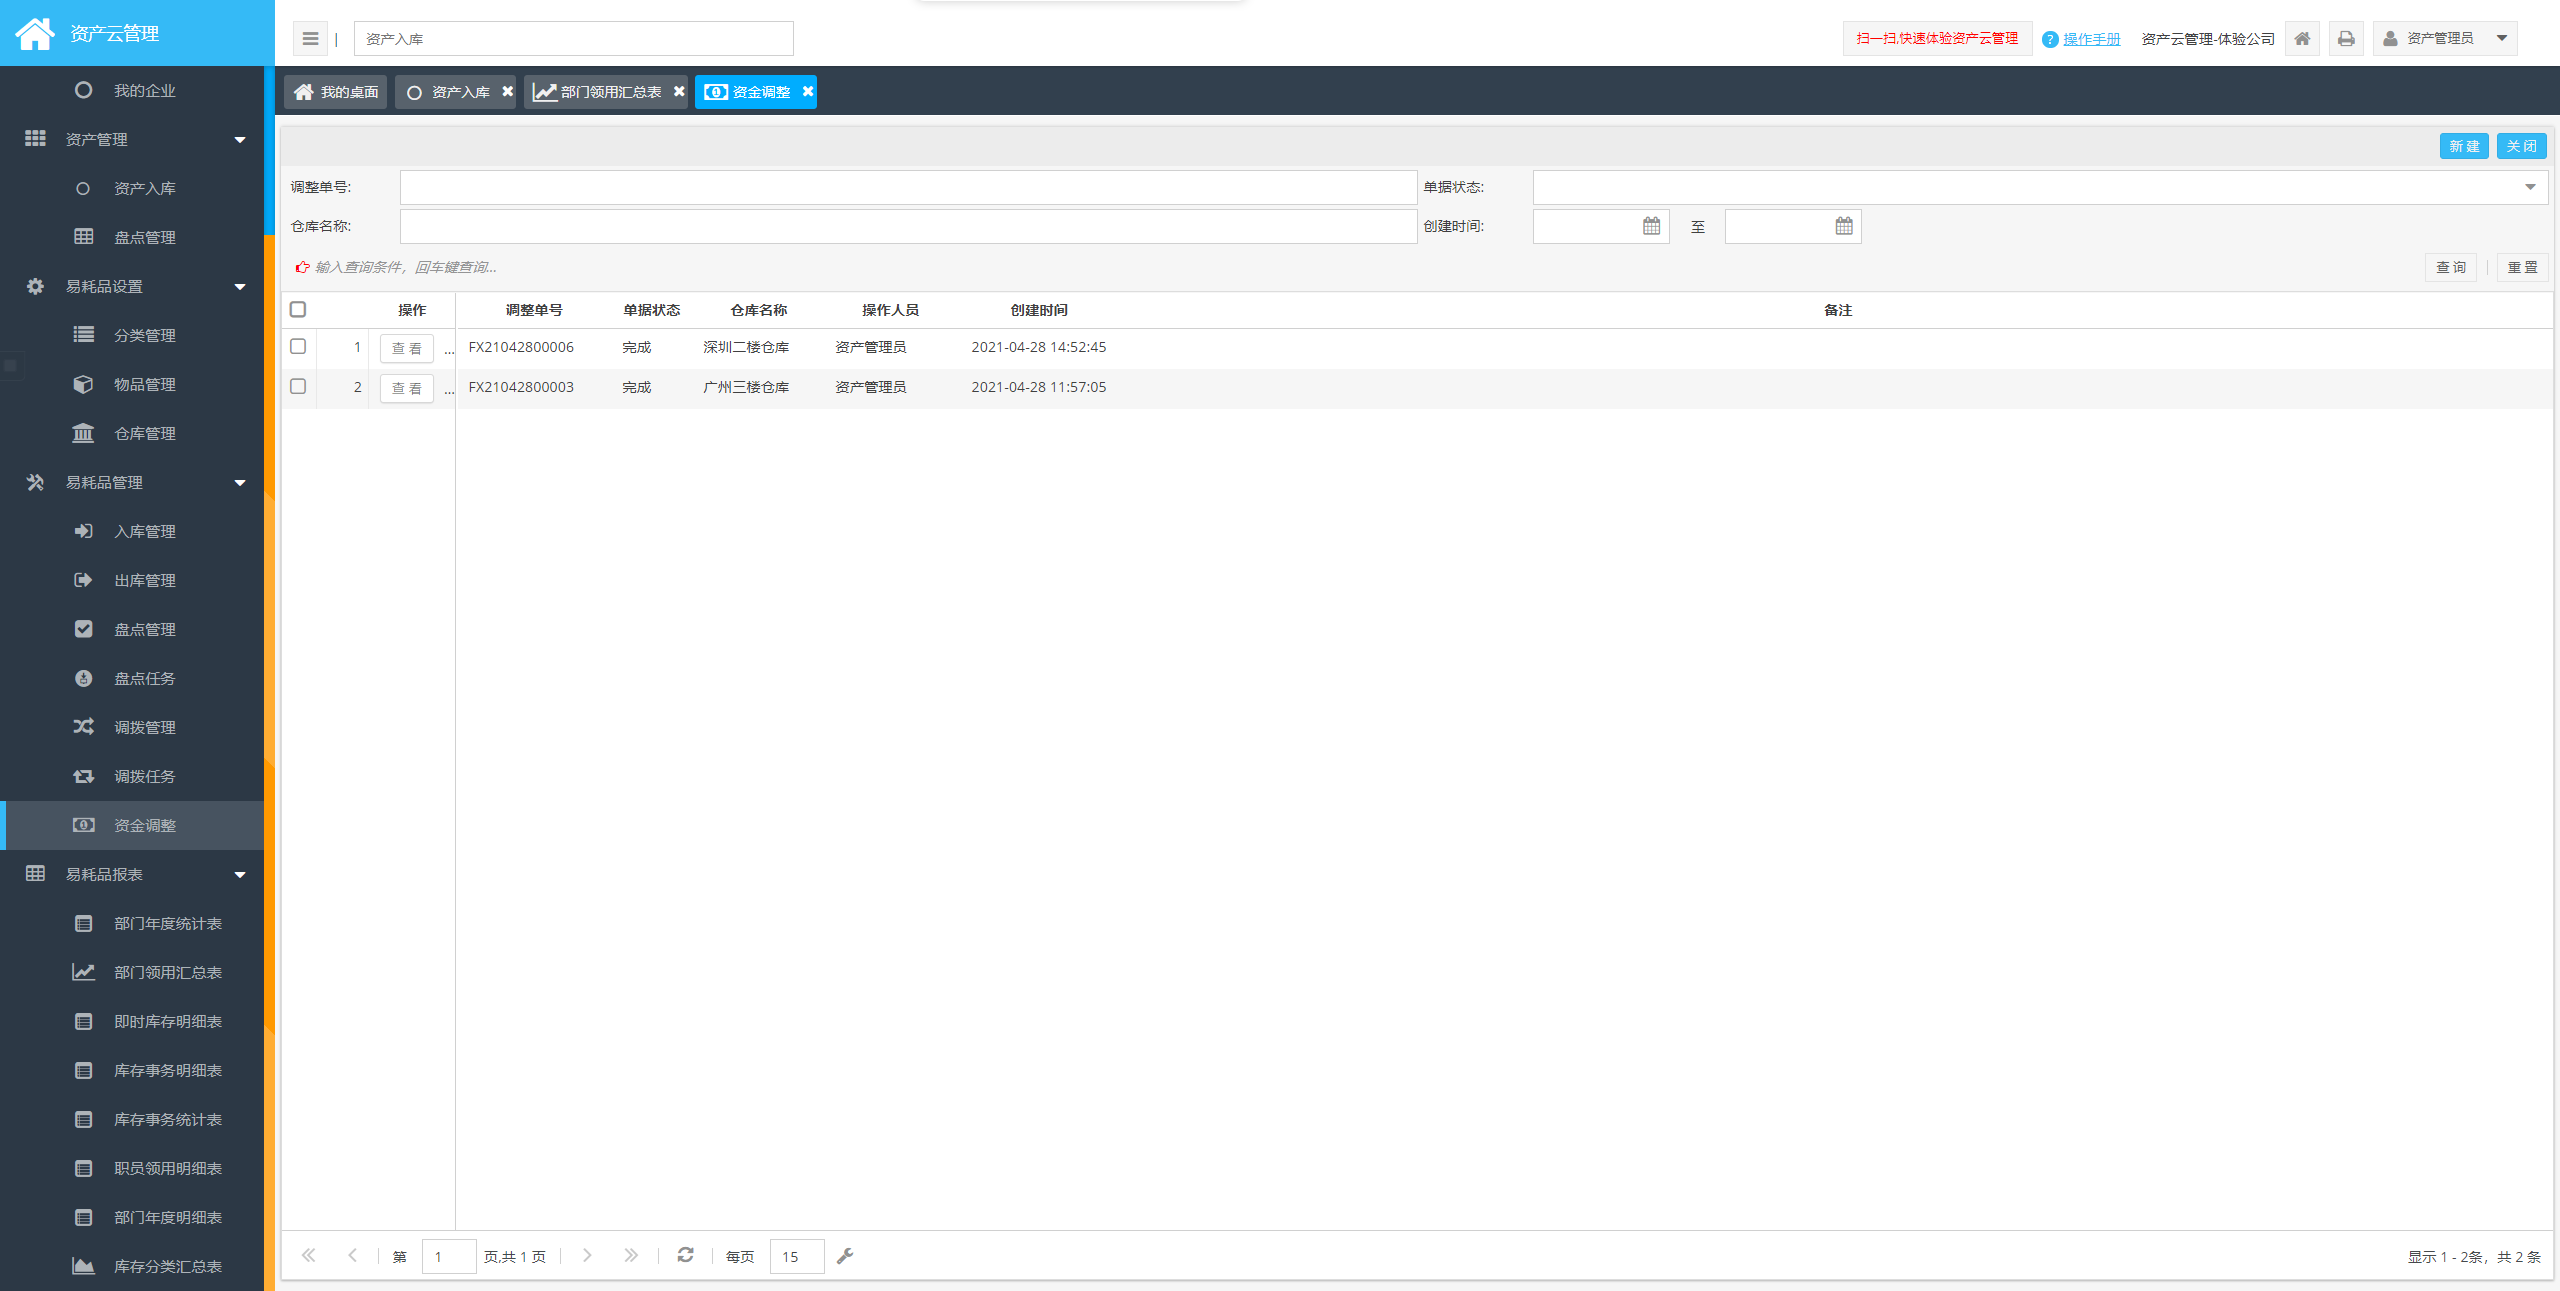2560x1291 pixels.
Task: Check the row for FX21042800003
Action: [298, 387]
